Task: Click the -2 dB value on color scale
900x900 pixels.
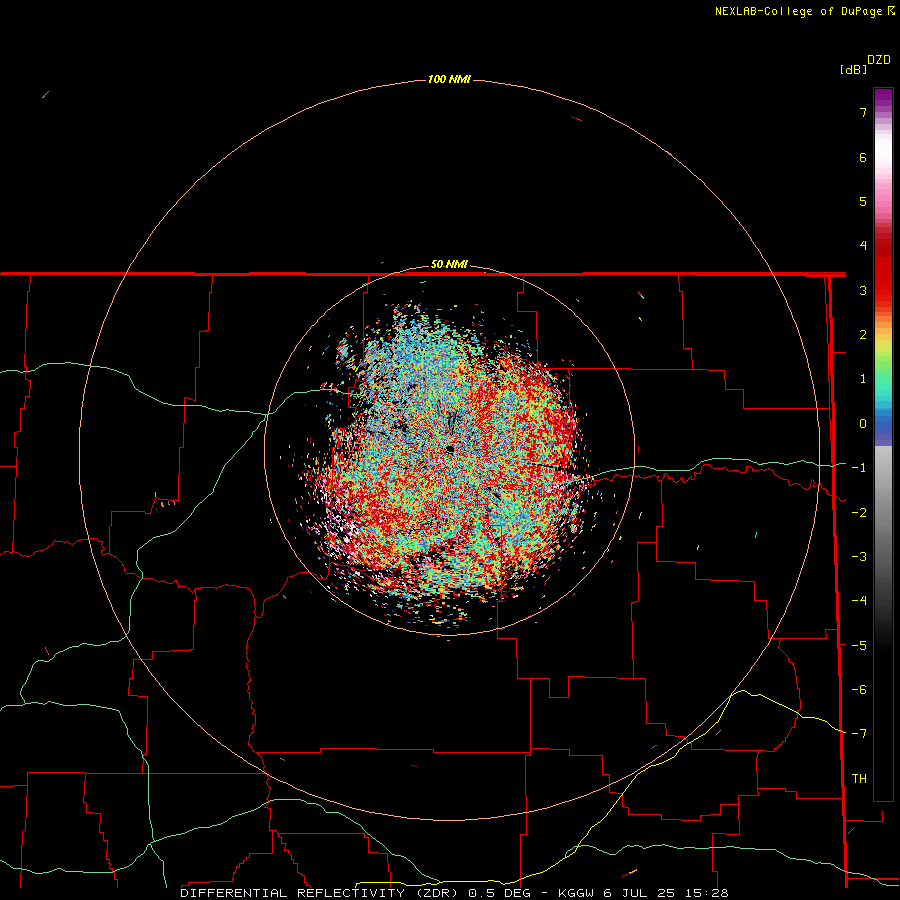Action: [859, 512]
